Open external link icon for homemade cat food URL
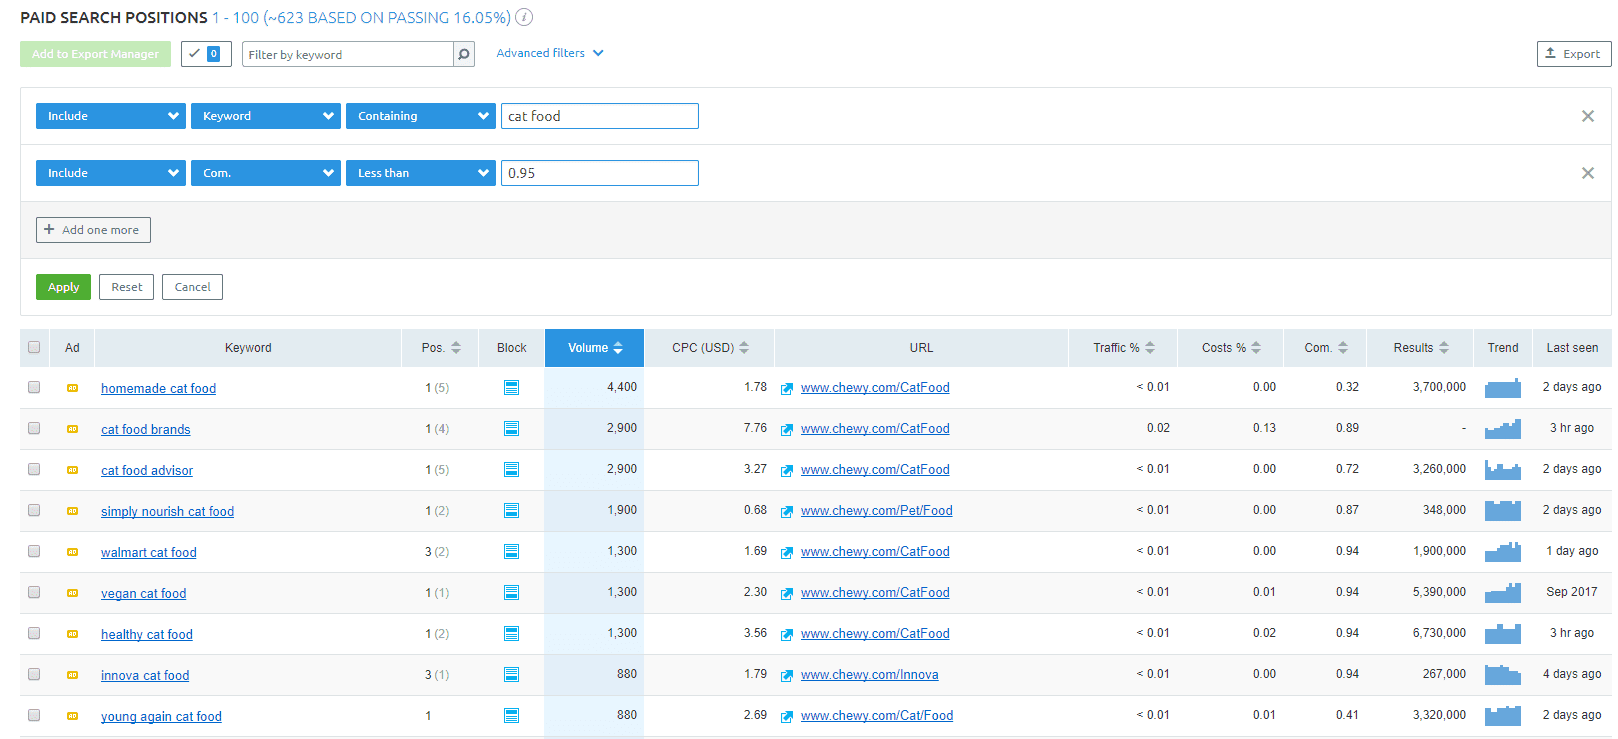This screenshot has height=739, width=1618. (787, 388)
